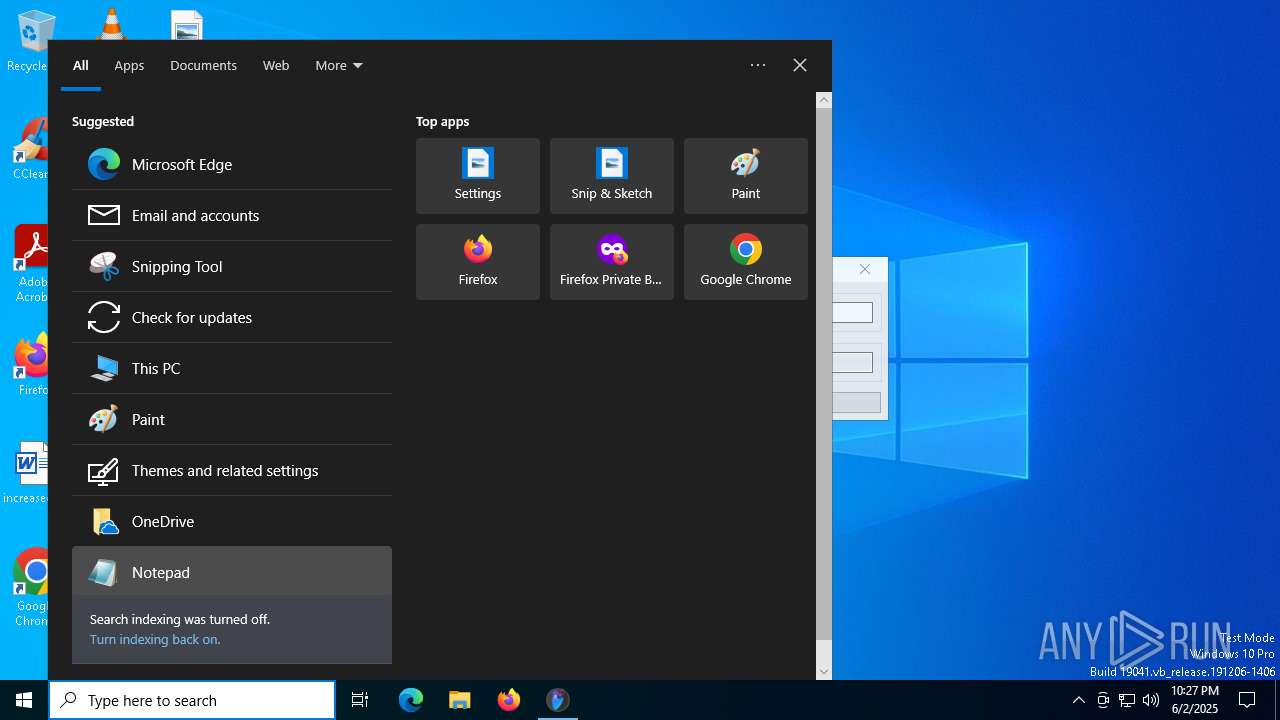Open File Explorer from the taskbar
This screenshot has height=720, width=1280.
pos(459,700)
